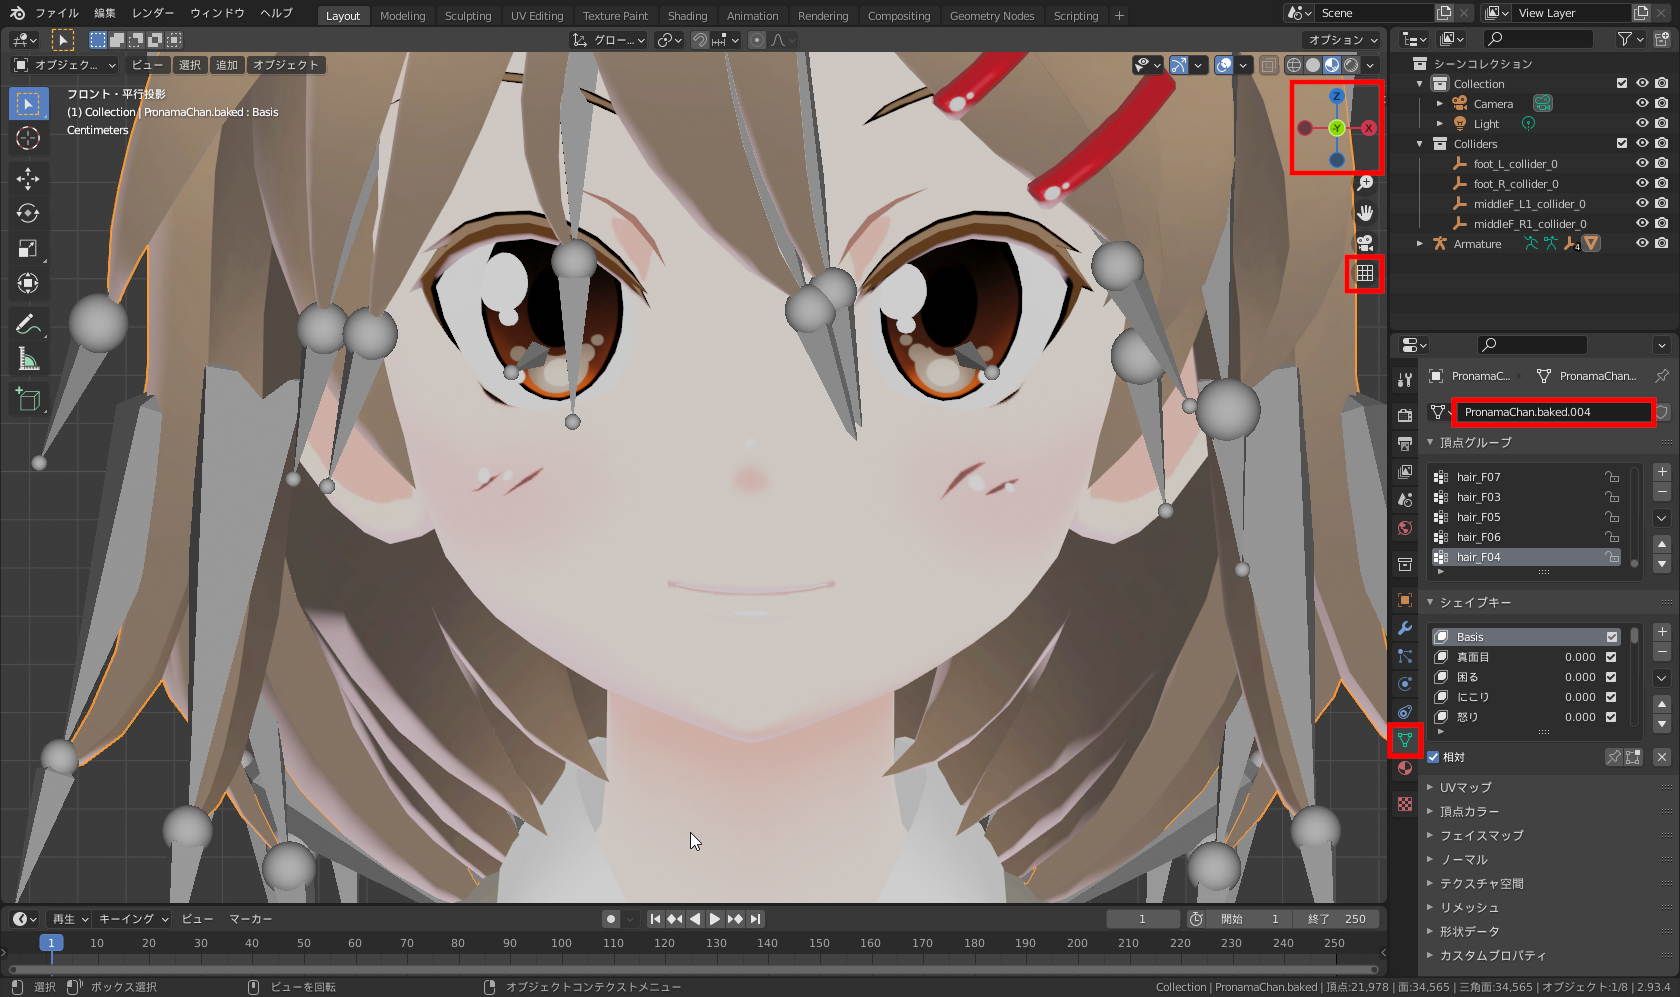
Task: Select the Object Data Properties tab
Action: tap(1404, 740)
